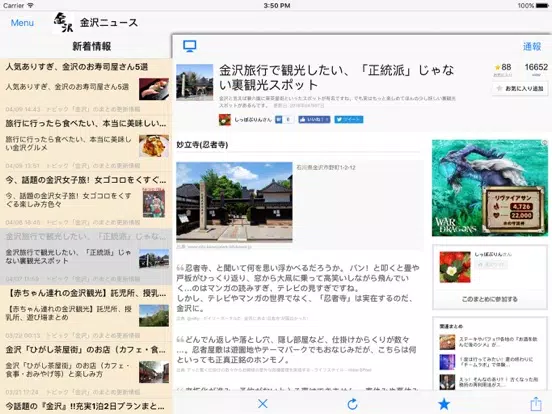This screenshot has width=552, height=414.
Task: Tap the blue star favorite icon
Action: (x=444, y=404)
